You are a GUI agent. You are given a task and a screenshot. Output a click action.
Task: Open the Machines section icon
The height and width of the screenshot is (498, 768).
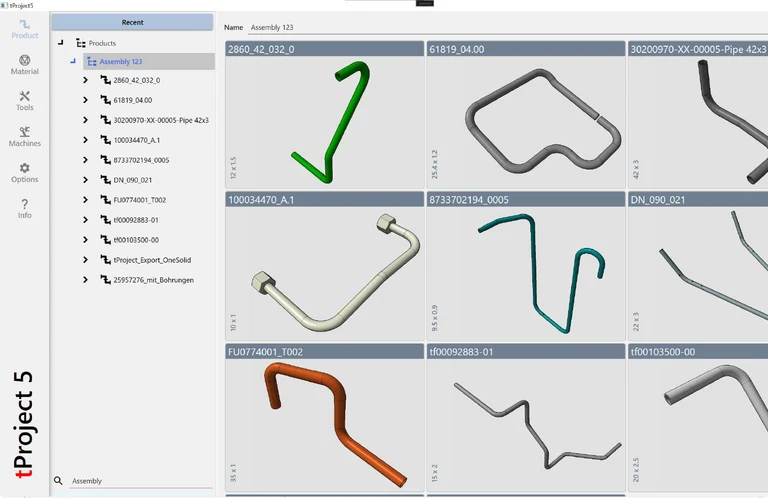(x=24, y=136)
